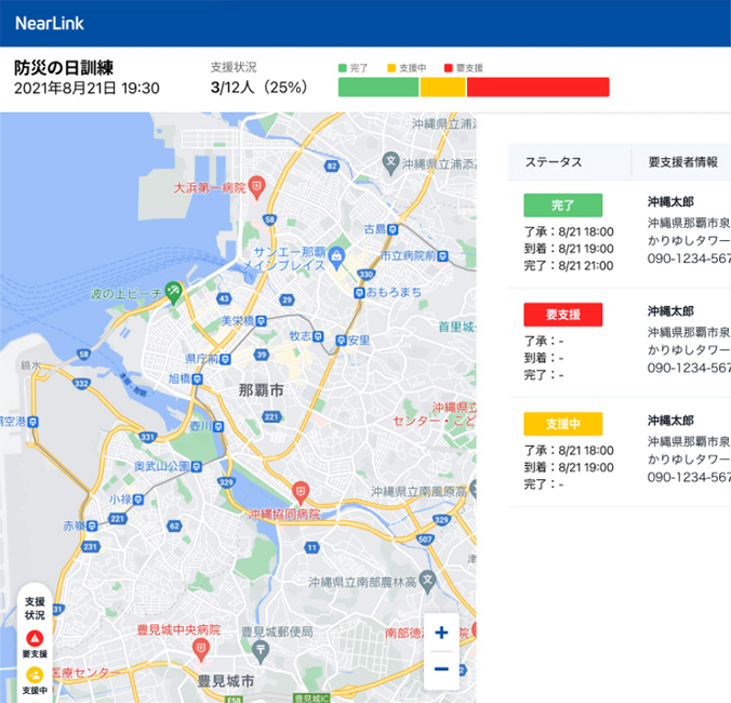Image resolution: width=731 pixels, height=703 pixels.
Task: Click the green 完了 status badge
Action: pyautogui.click(x=563, y=205)
